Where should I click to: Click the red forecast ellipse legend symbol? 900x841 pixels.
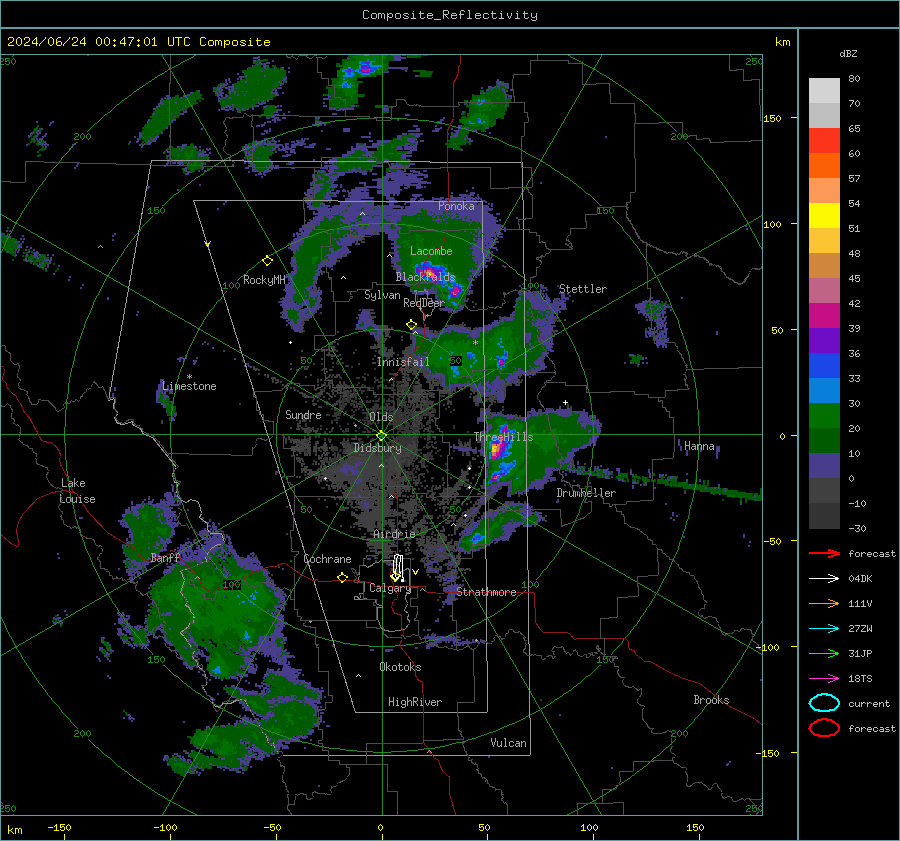pos(824,728)
